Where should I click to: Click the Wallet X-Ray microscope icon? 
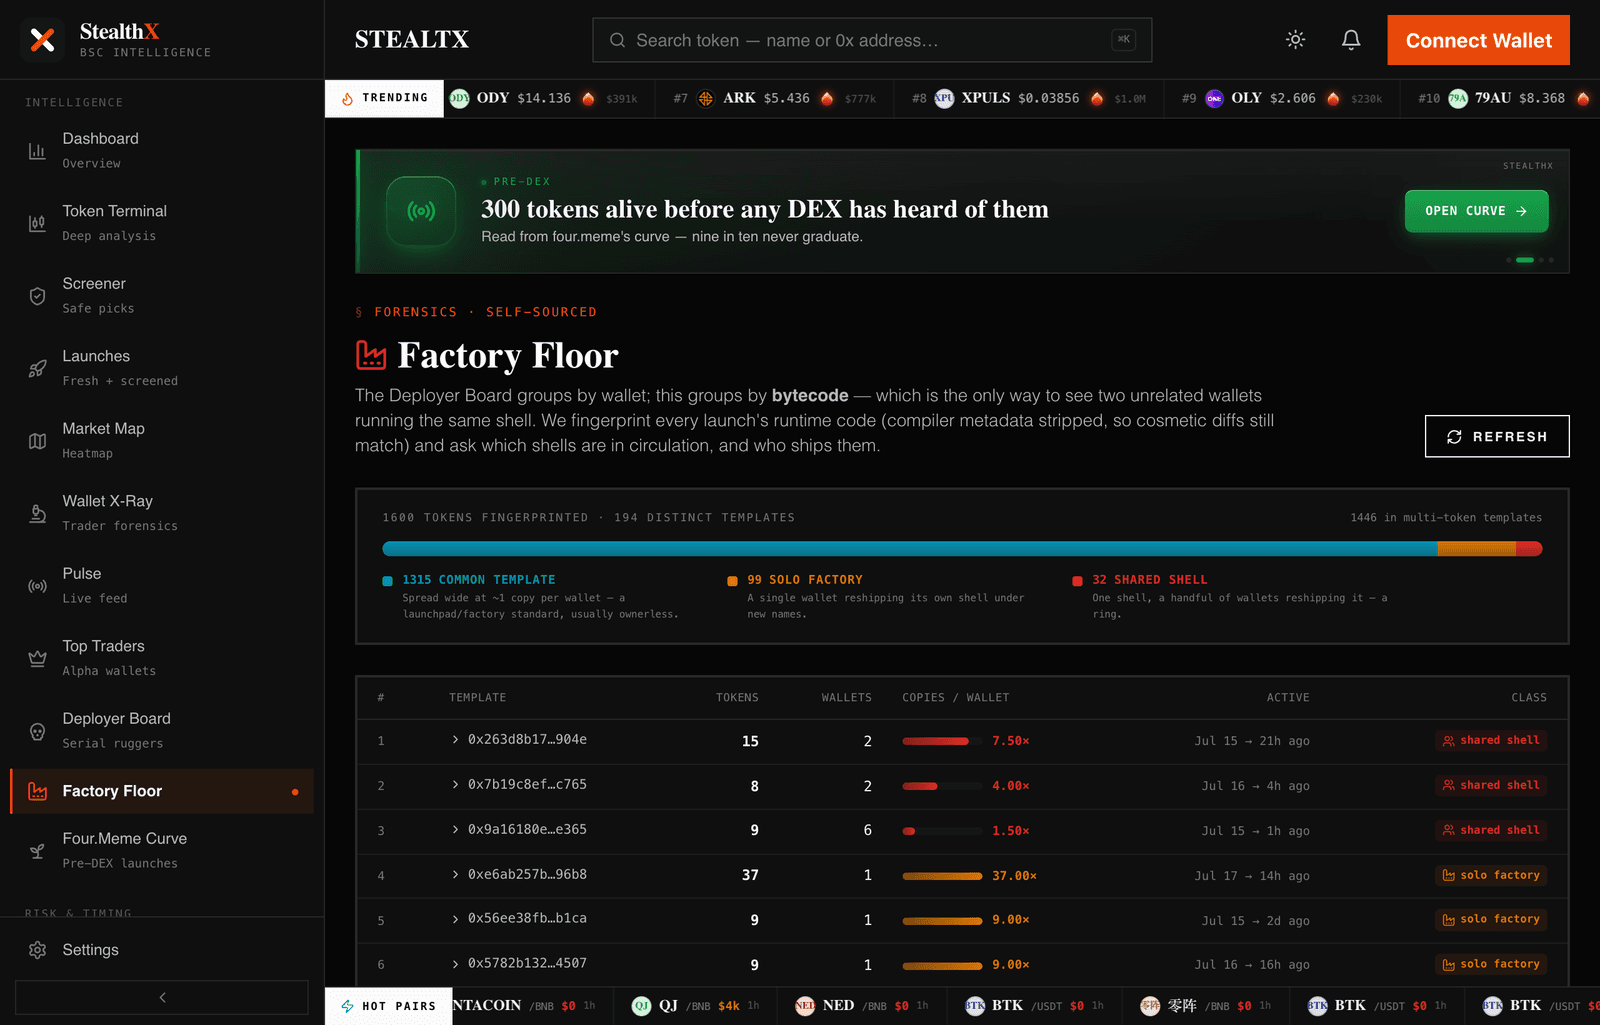37,513
